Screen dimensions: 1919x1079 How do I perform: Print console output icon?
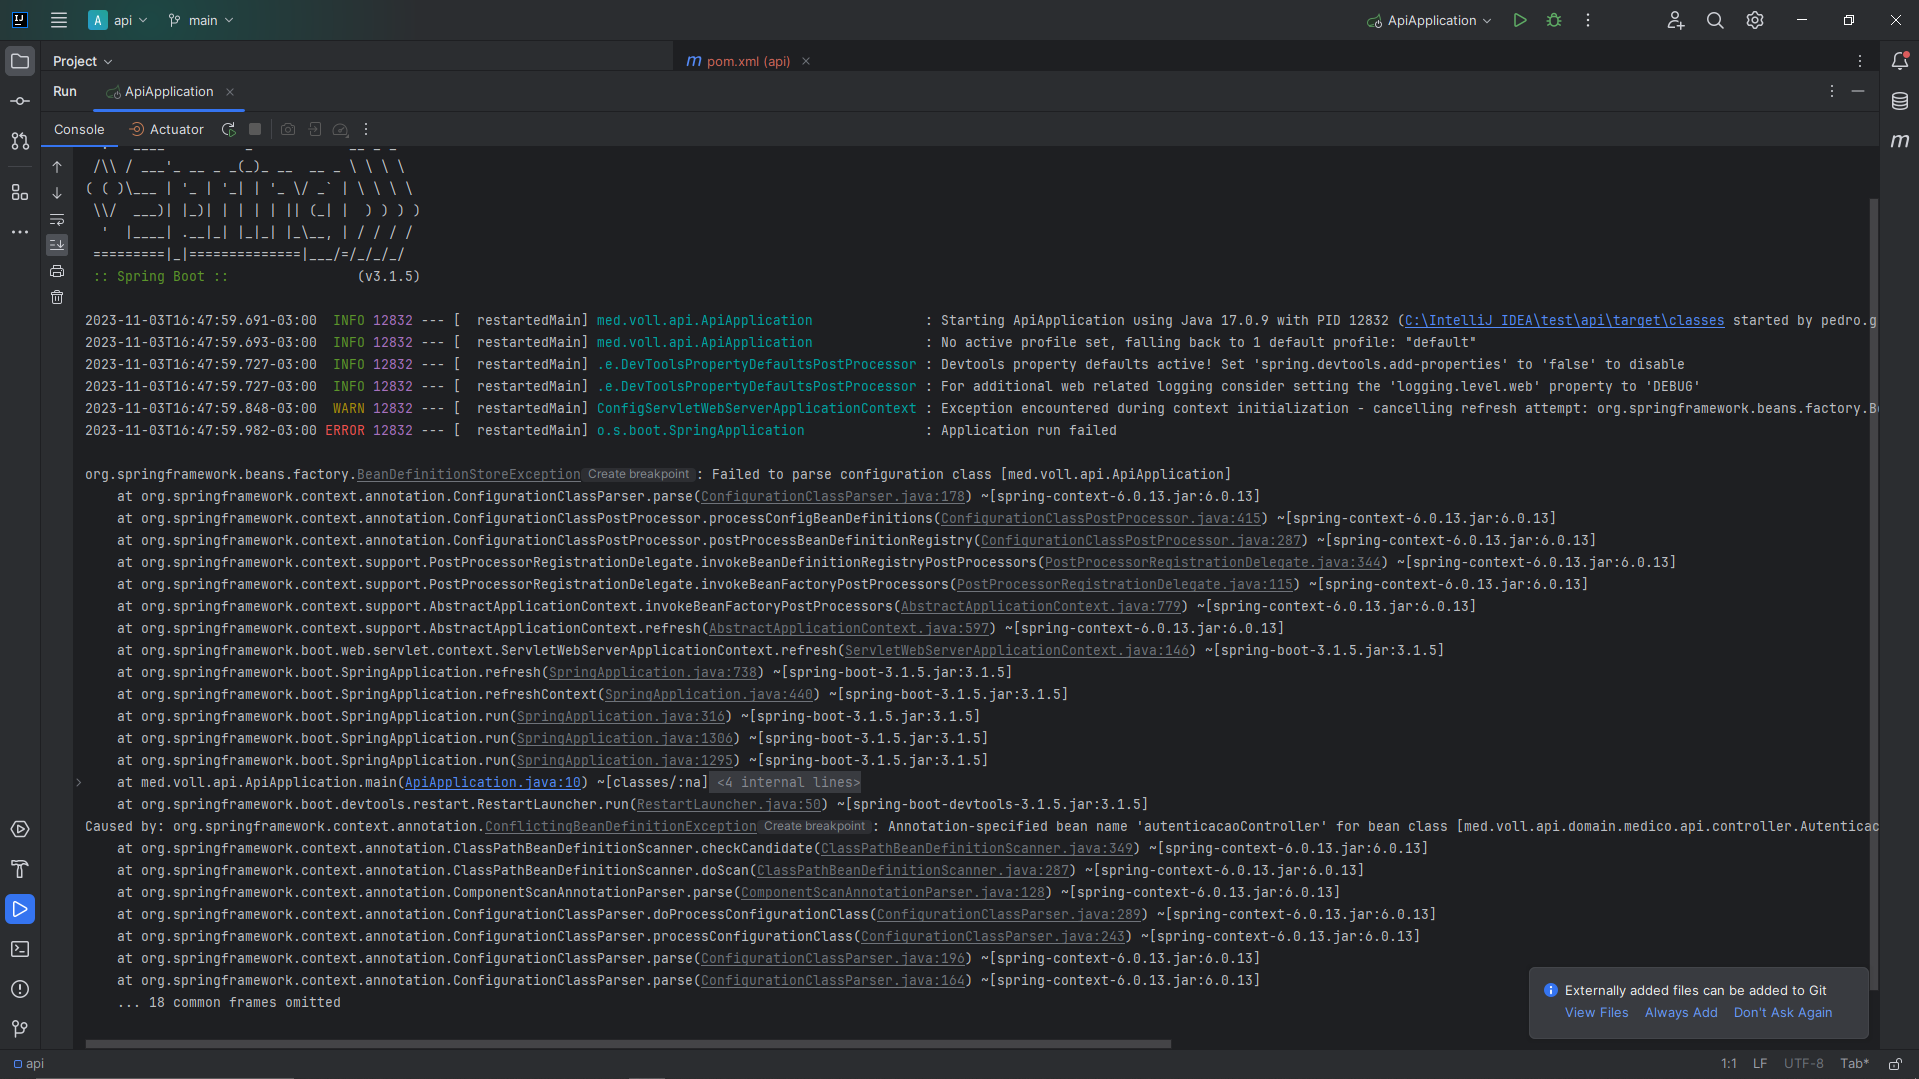(x=57, y=271)
